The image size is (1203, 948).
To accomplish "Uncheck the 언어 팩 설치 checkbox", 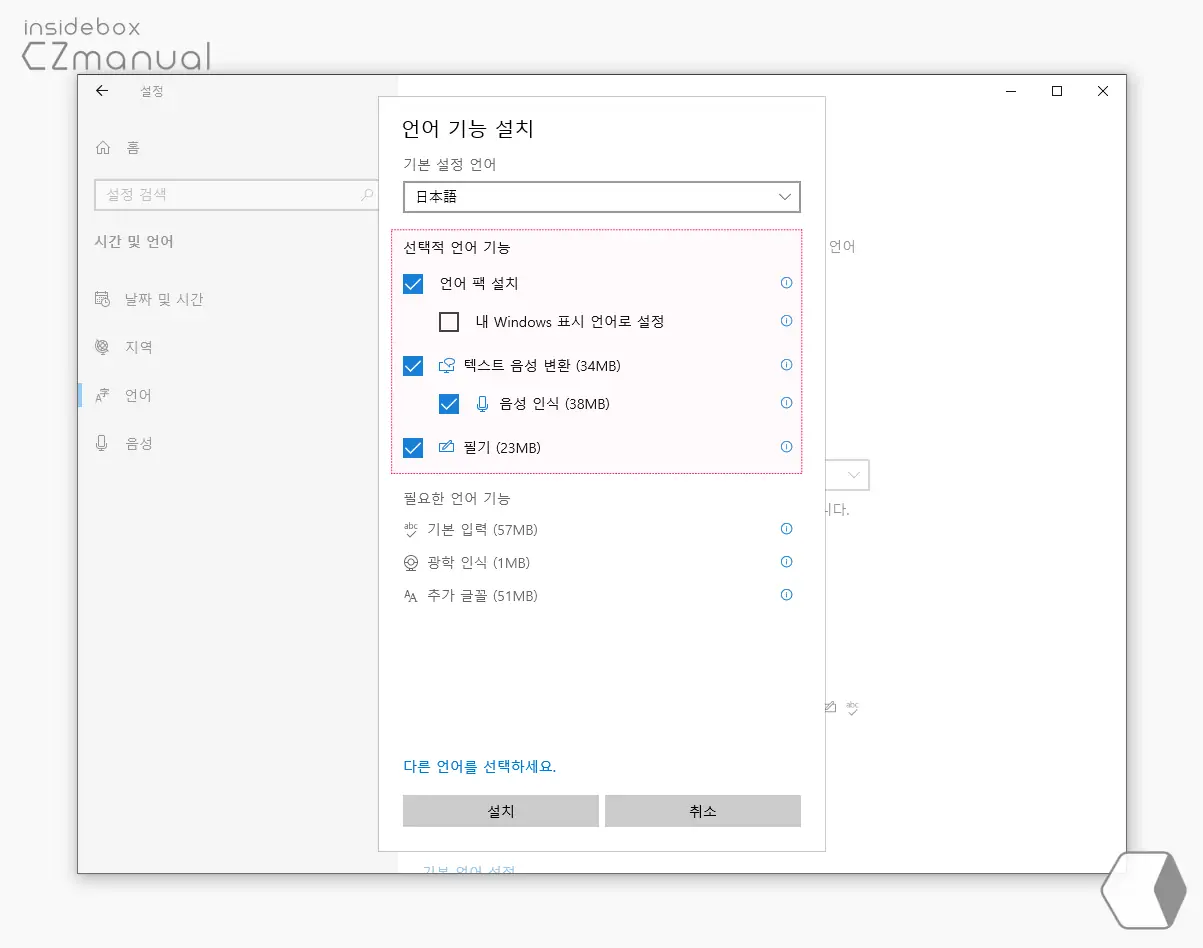I will (x=413, y=283).
